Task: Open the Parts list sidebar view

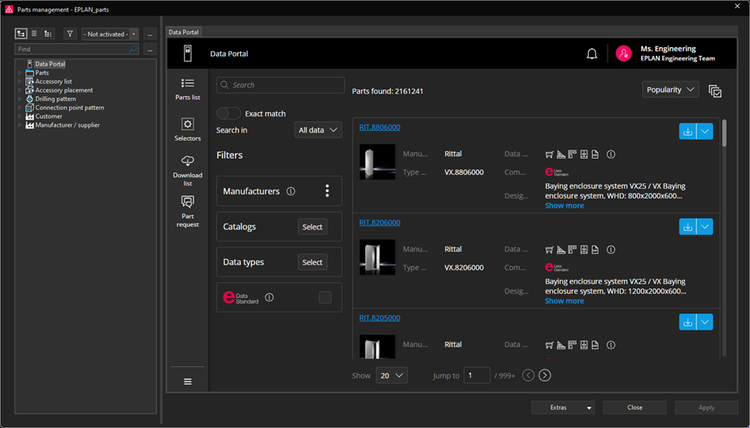Action: tap(187, 88)
